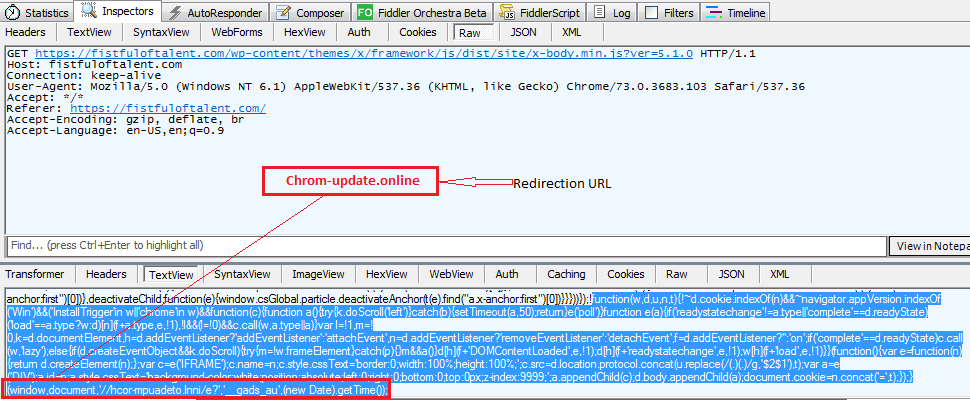
Task: Open the Log tab
Action: pos(612,12)
